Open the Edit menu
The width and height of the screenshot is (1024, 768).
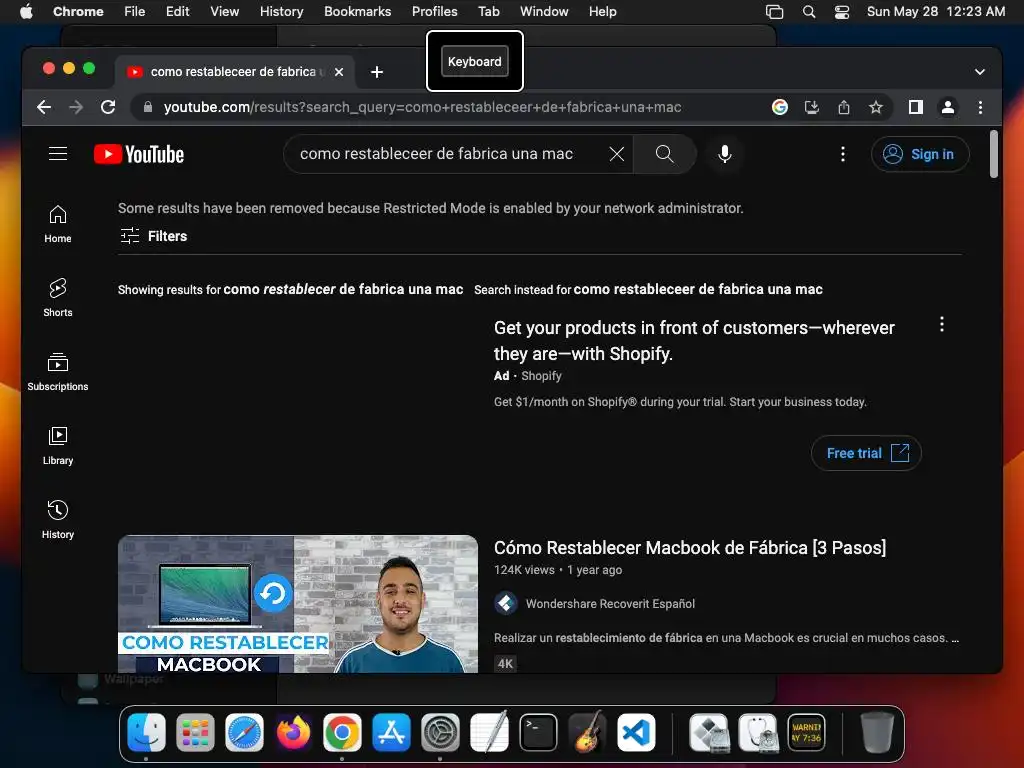(177, 11)
